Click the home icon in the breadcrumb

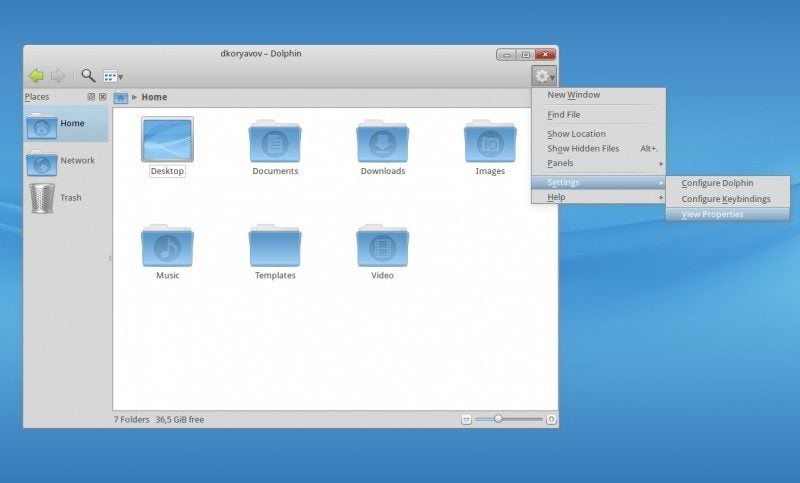pyautogui.click(x=121, y=97)
